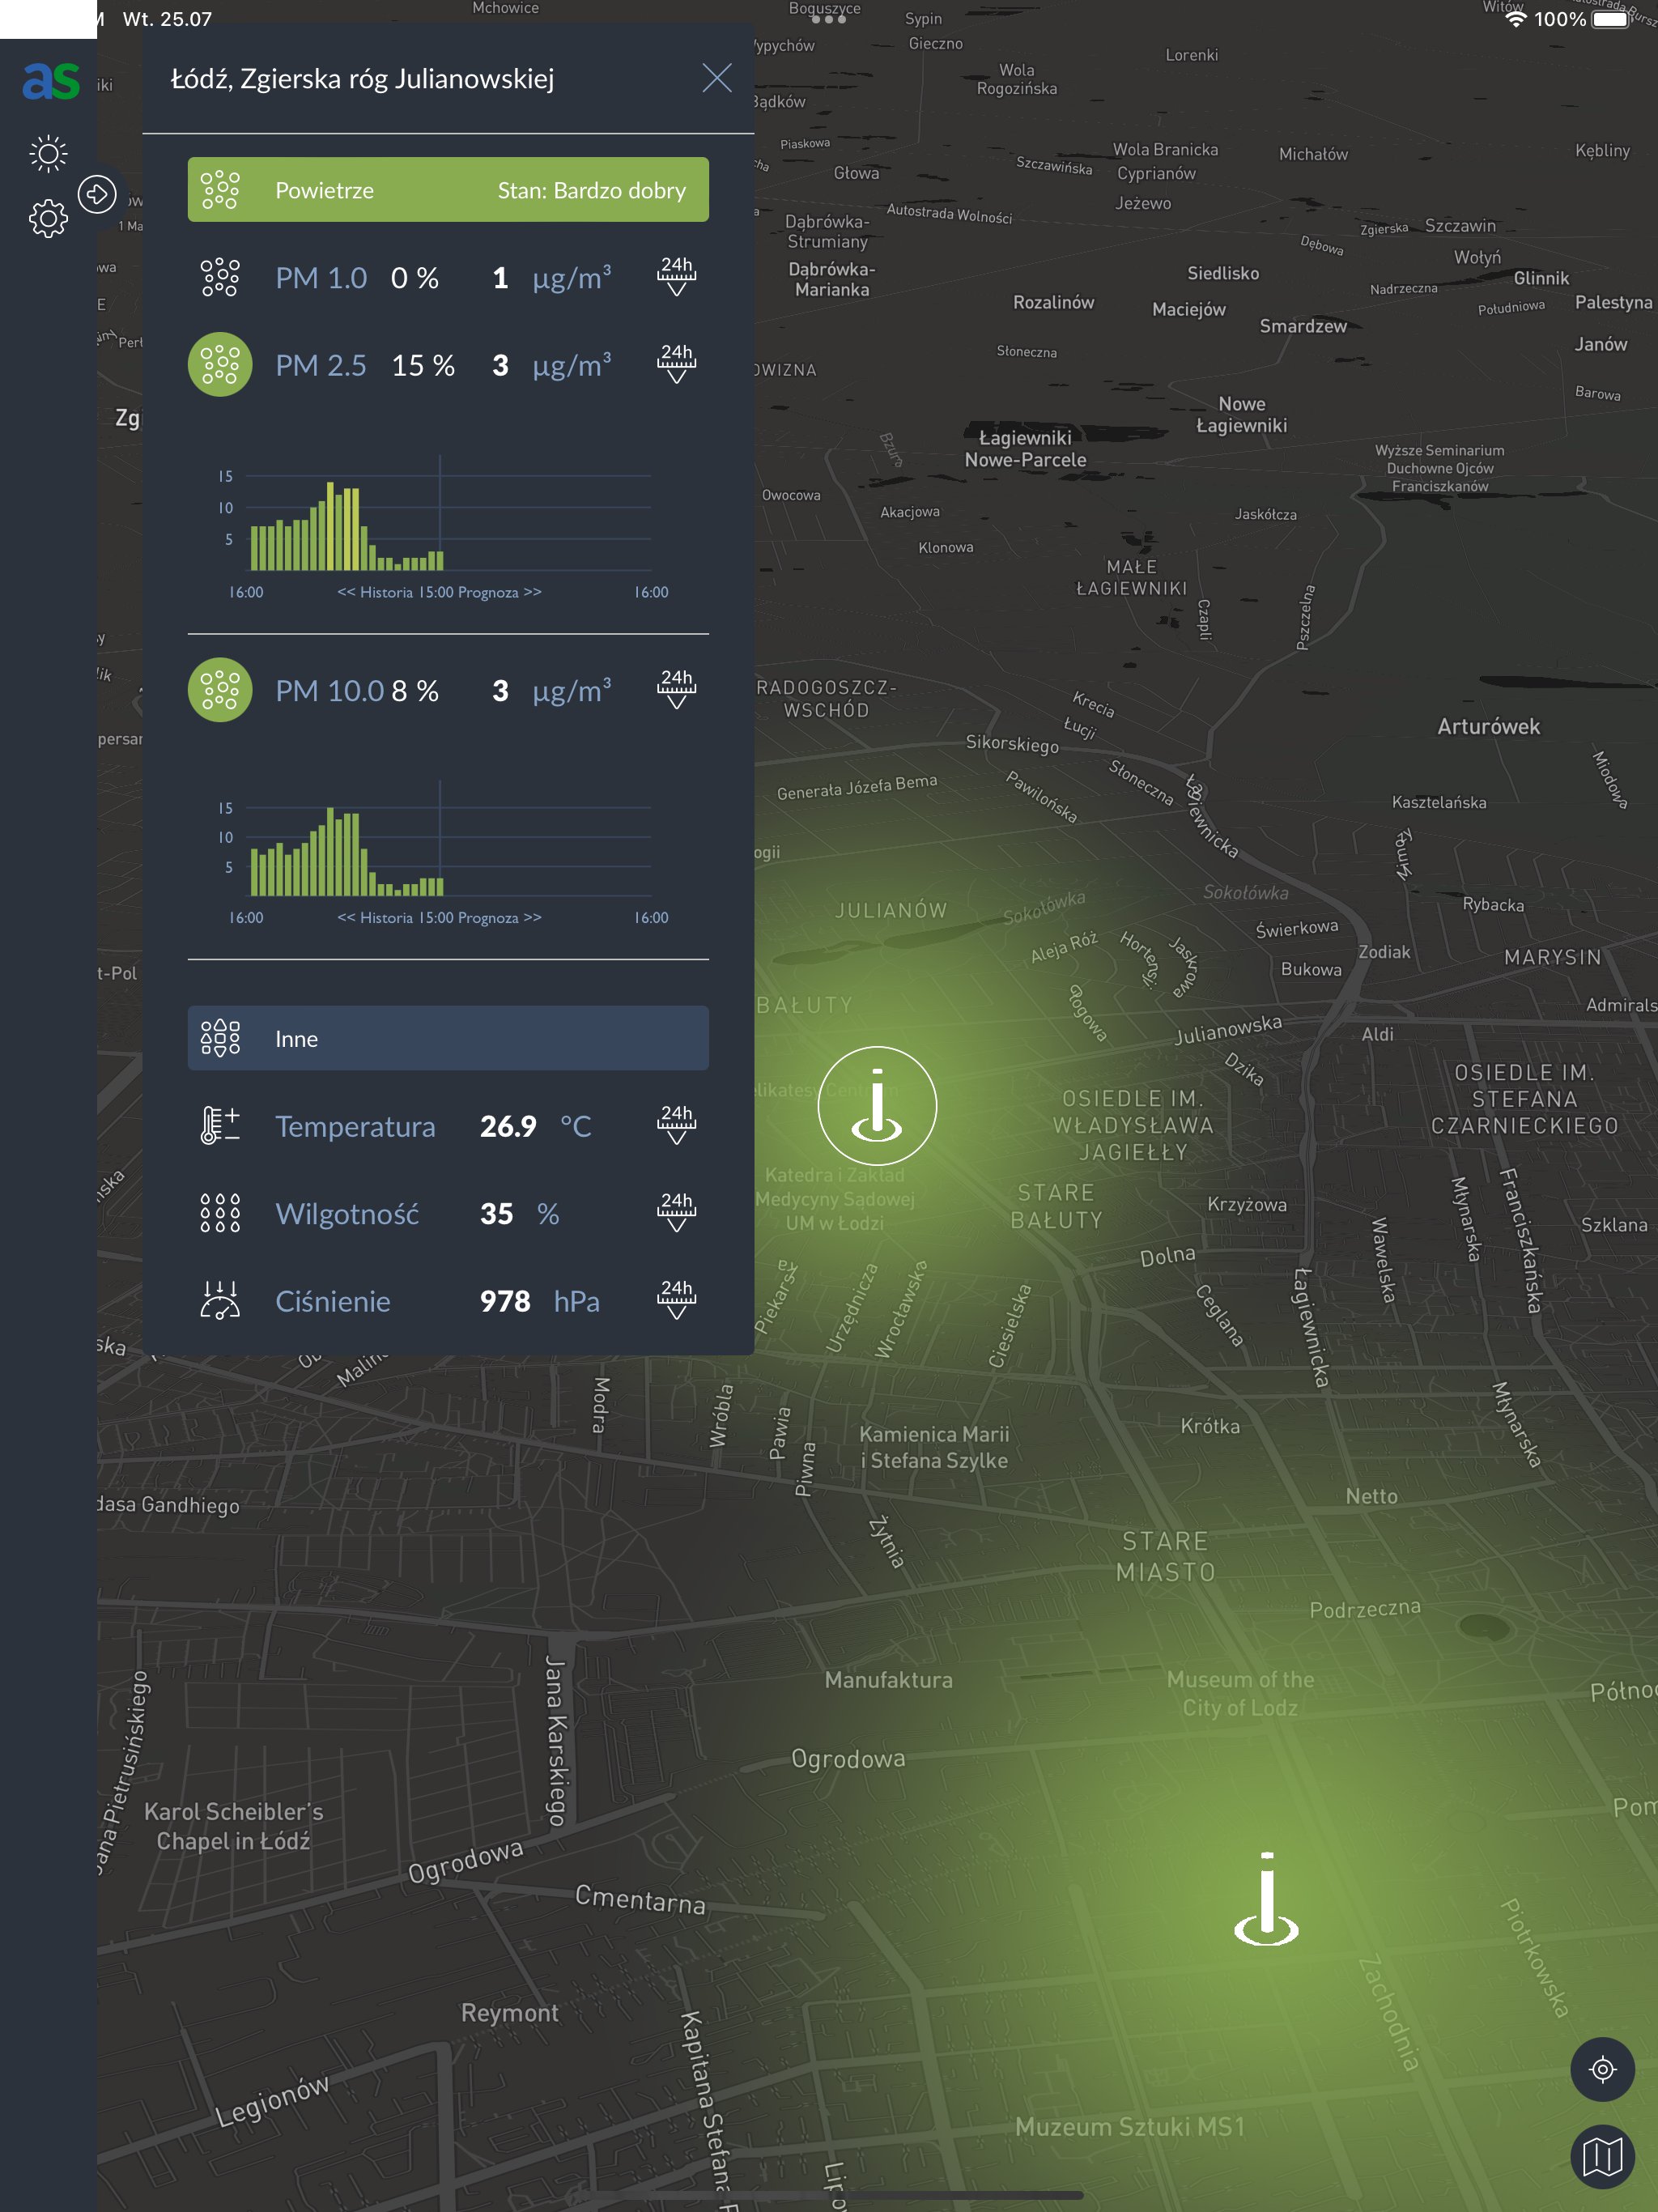Select the lower sensor marker near Zachodnia

click(x=1266, y=1900)
